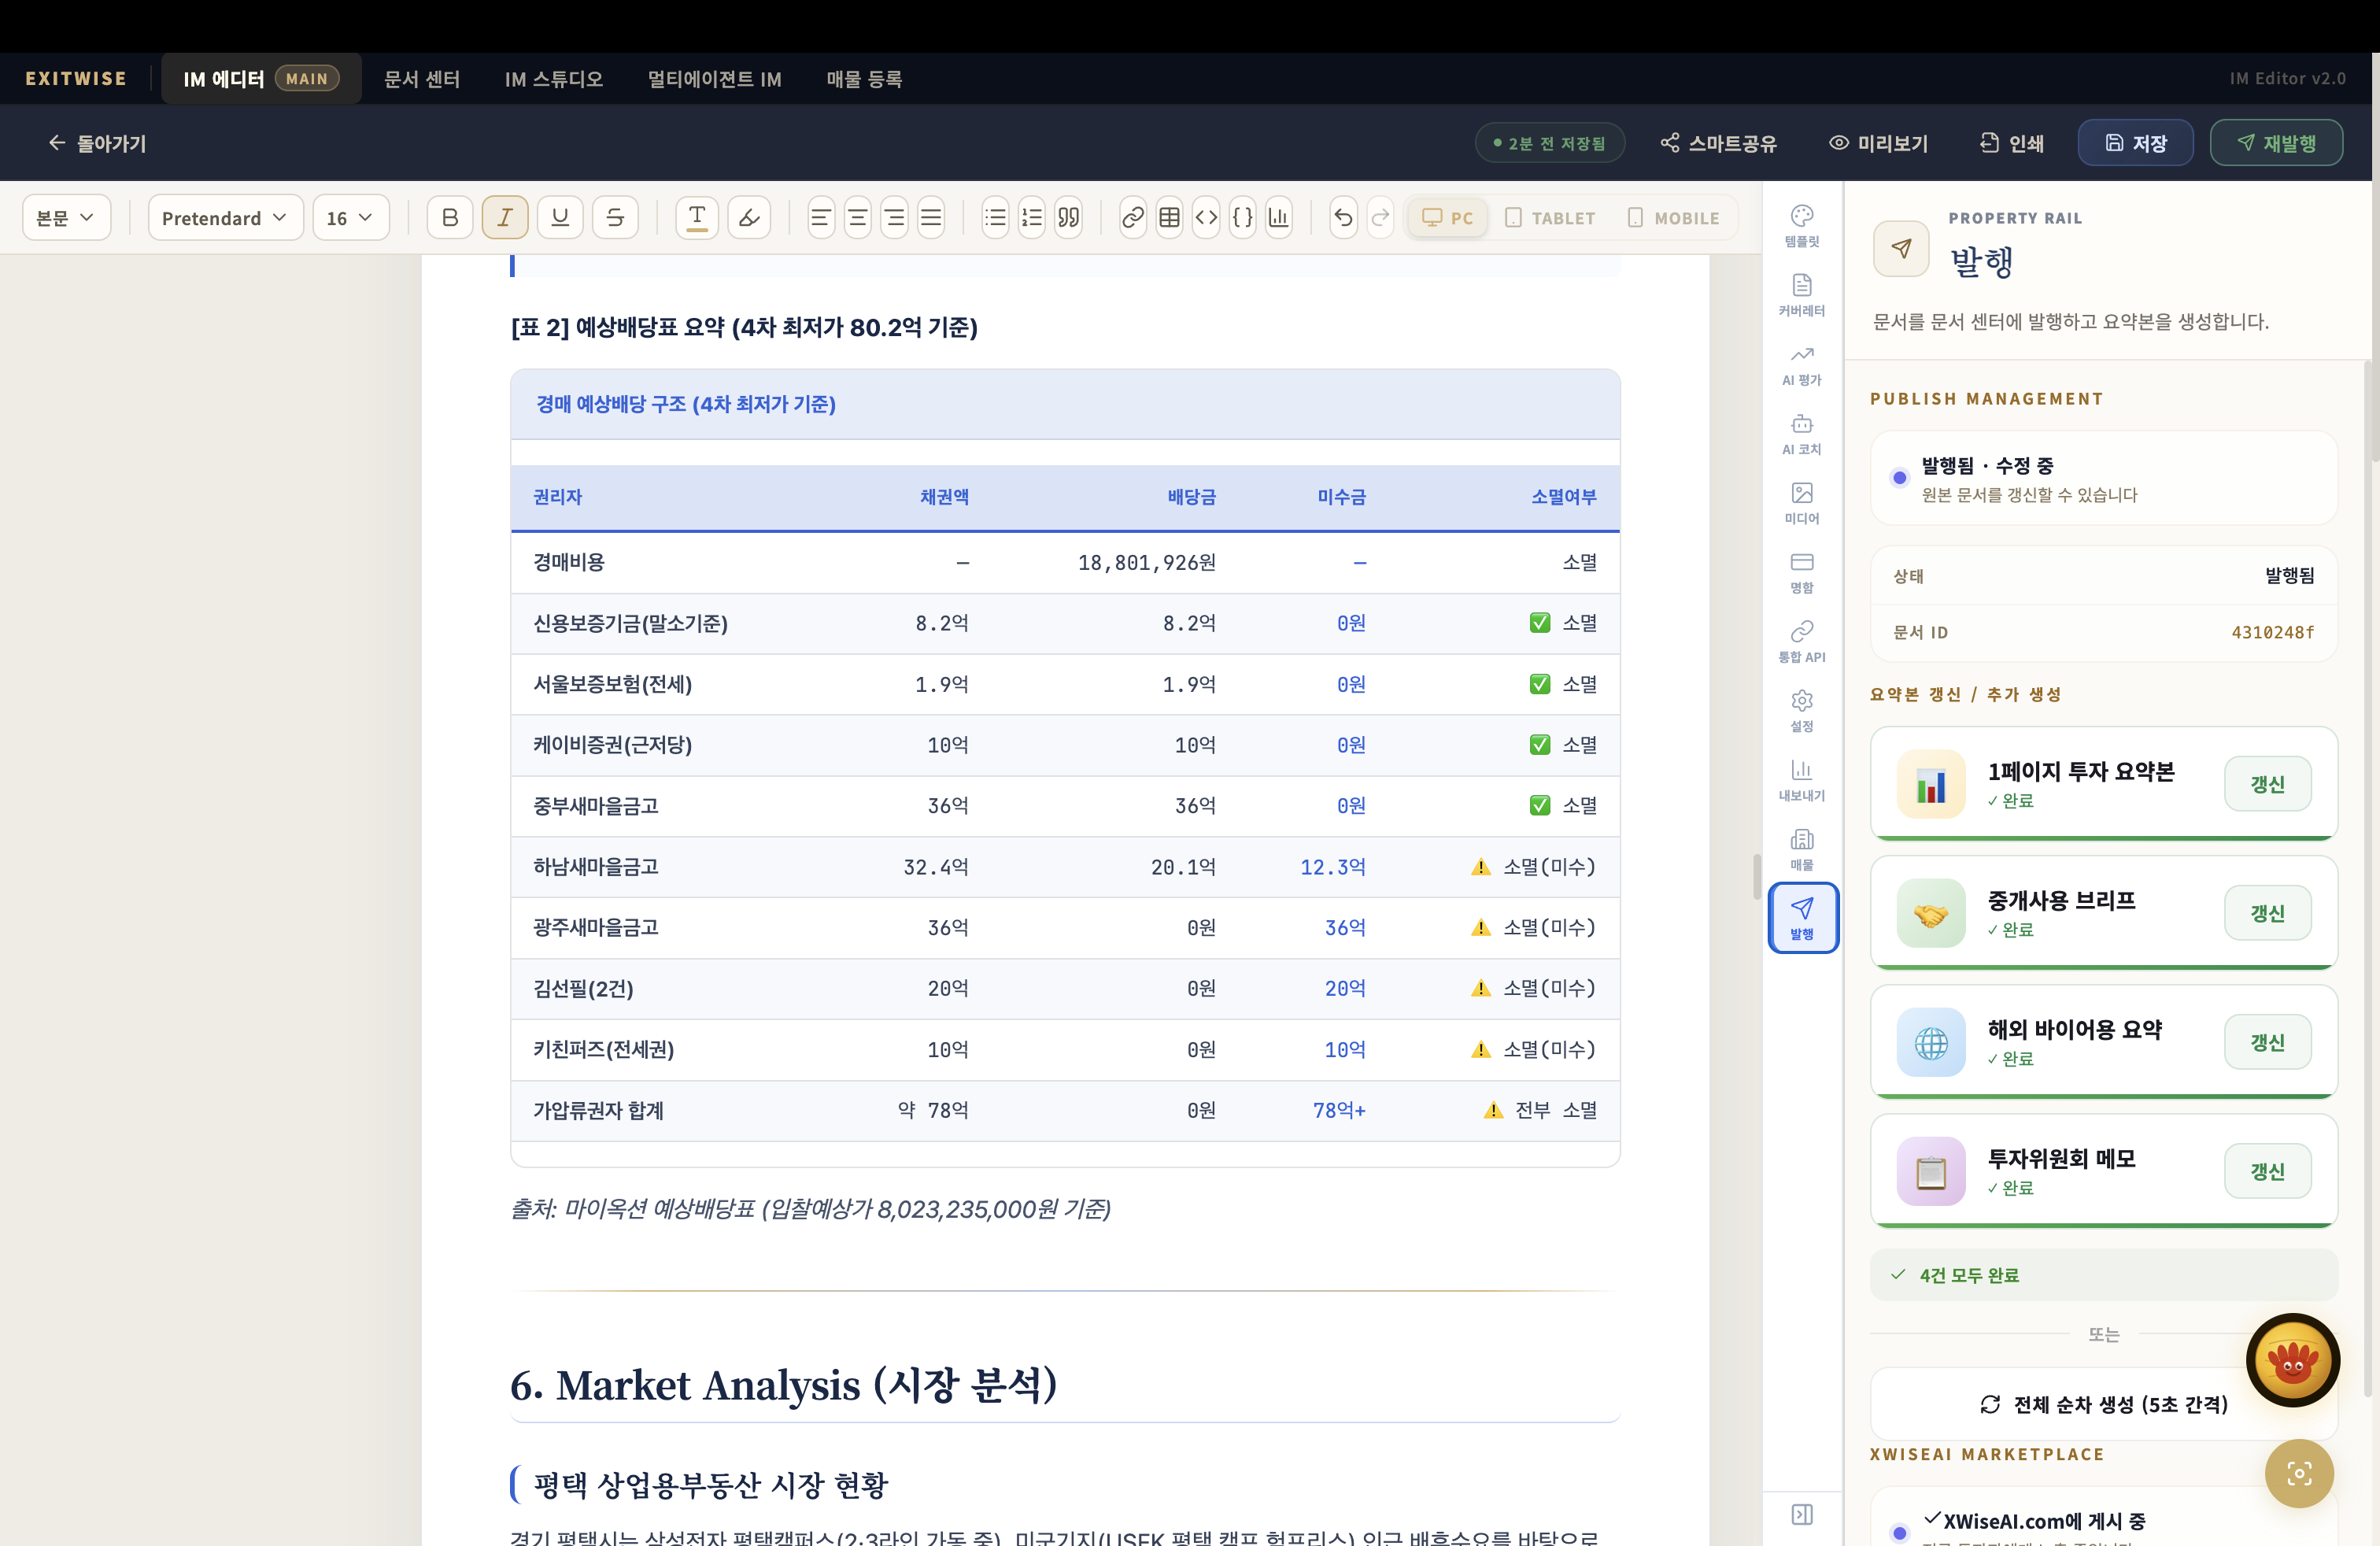Select PC preview mode
2380x1546 pixels.
pos(1447,218)
